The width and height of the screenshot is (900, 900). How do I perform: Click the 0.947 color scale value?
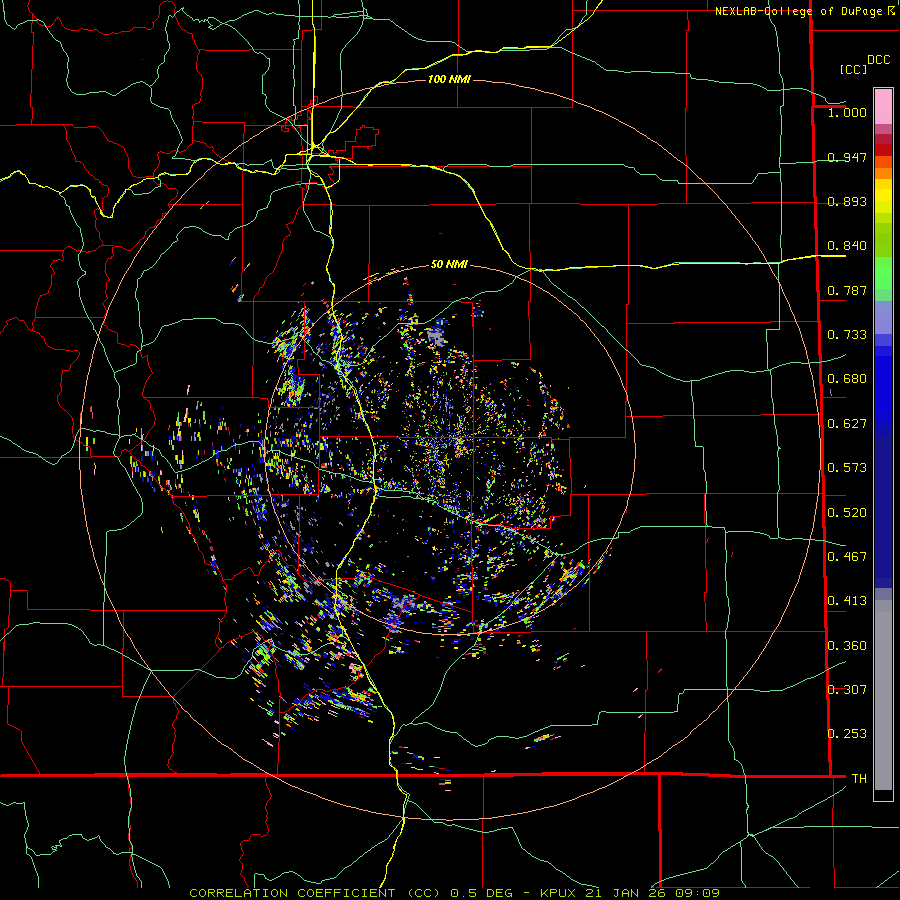pyautogui.click(x=847, y=157)
